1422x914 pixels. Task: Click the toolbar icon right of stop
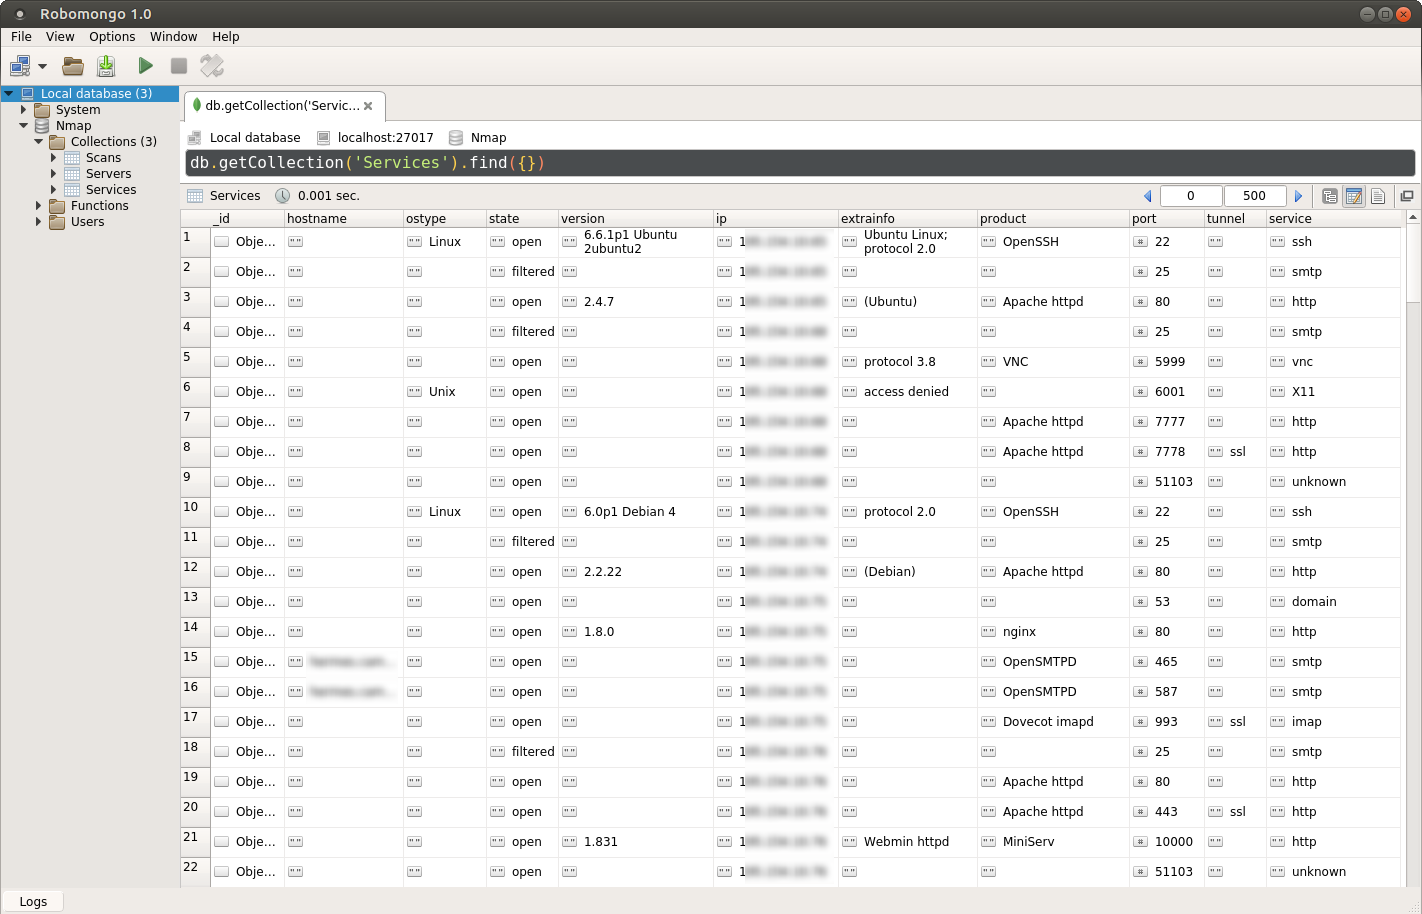click(212, 66)
